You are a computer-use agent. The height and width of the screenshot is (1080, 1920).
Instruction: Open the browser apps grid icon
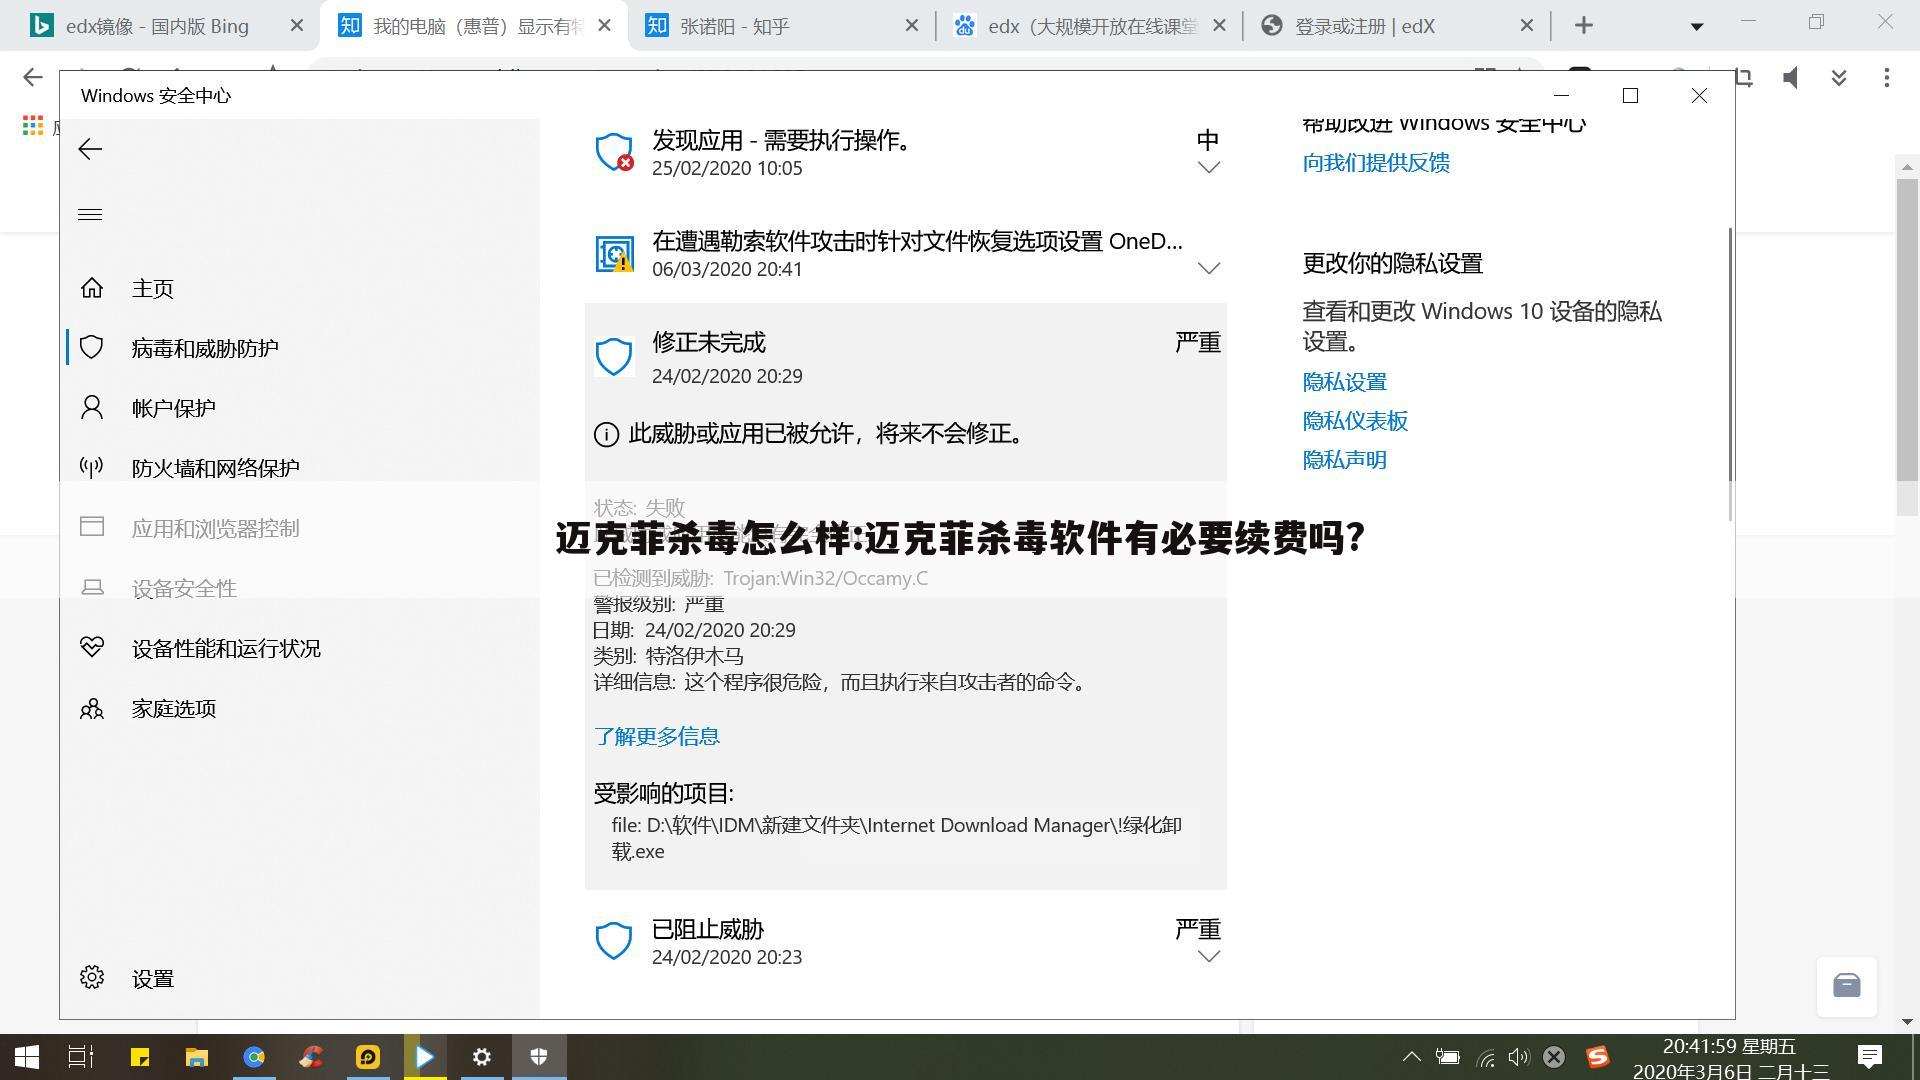32,125
